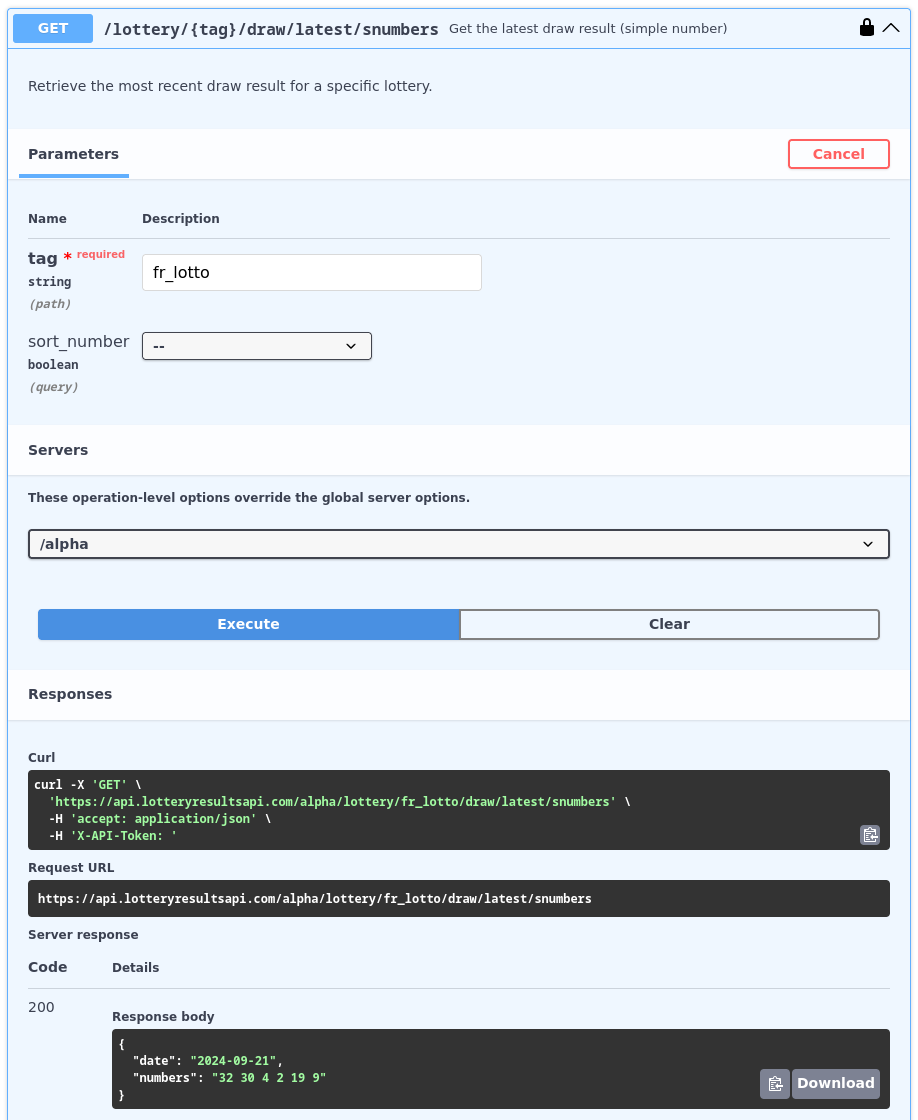Open the sort_number boolean dropdown

tap(257, 346)
